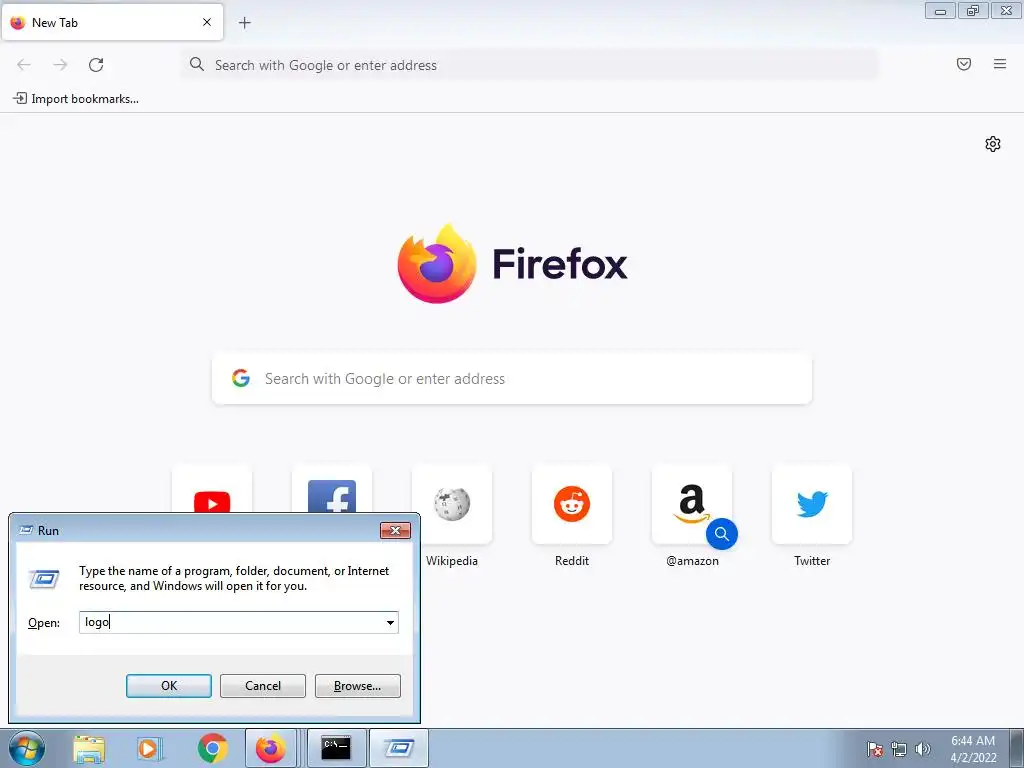Click the search box with Google logo
This screenshot has width=1024, height=768.
pyautogui.click(x=512, y=379)
